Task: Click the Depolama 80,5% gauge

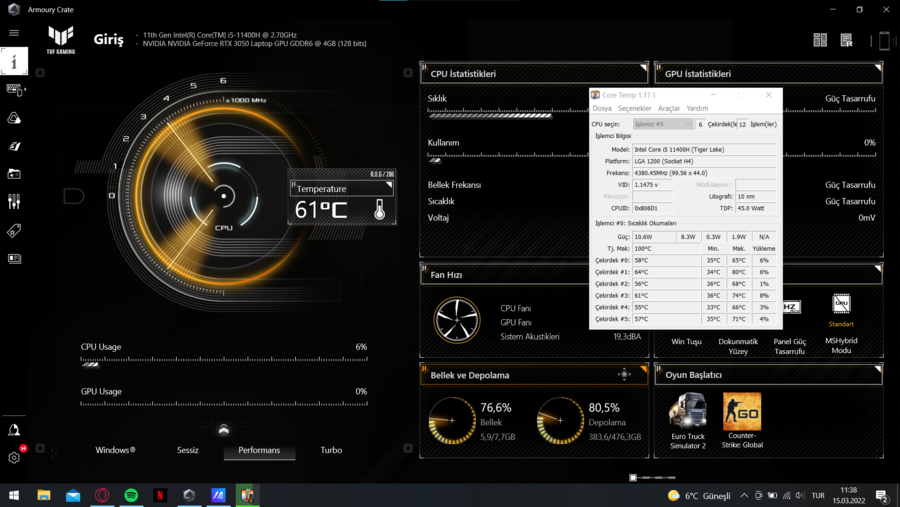Action: click(x=560, y=420)
